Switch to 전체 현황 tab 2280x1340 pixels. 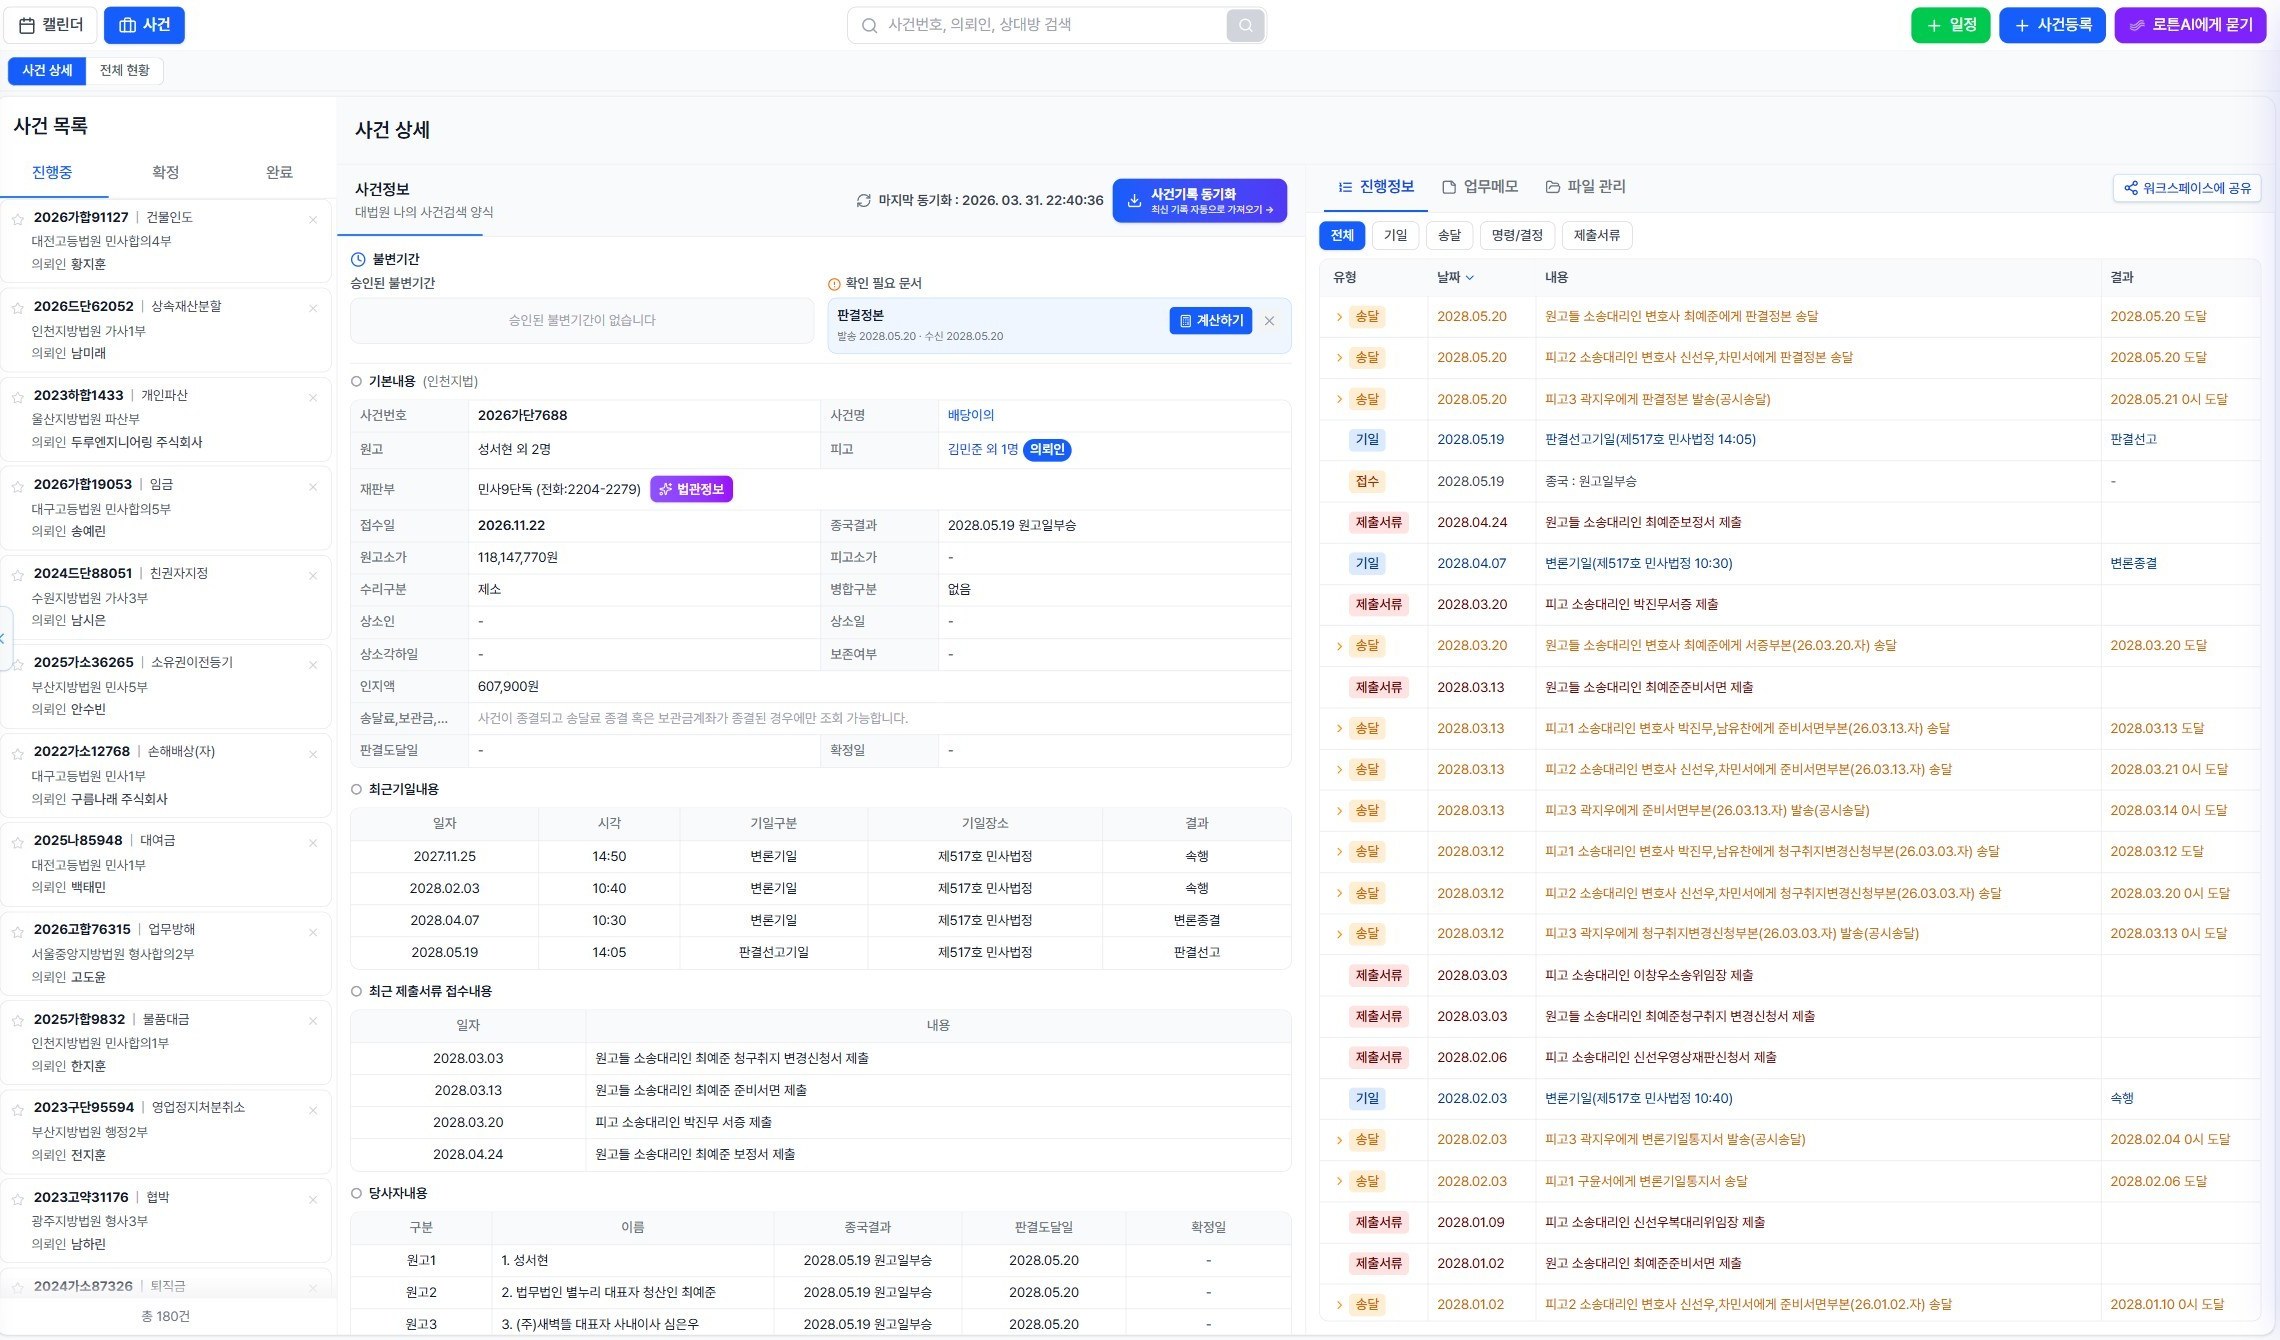tap(125, 71)
